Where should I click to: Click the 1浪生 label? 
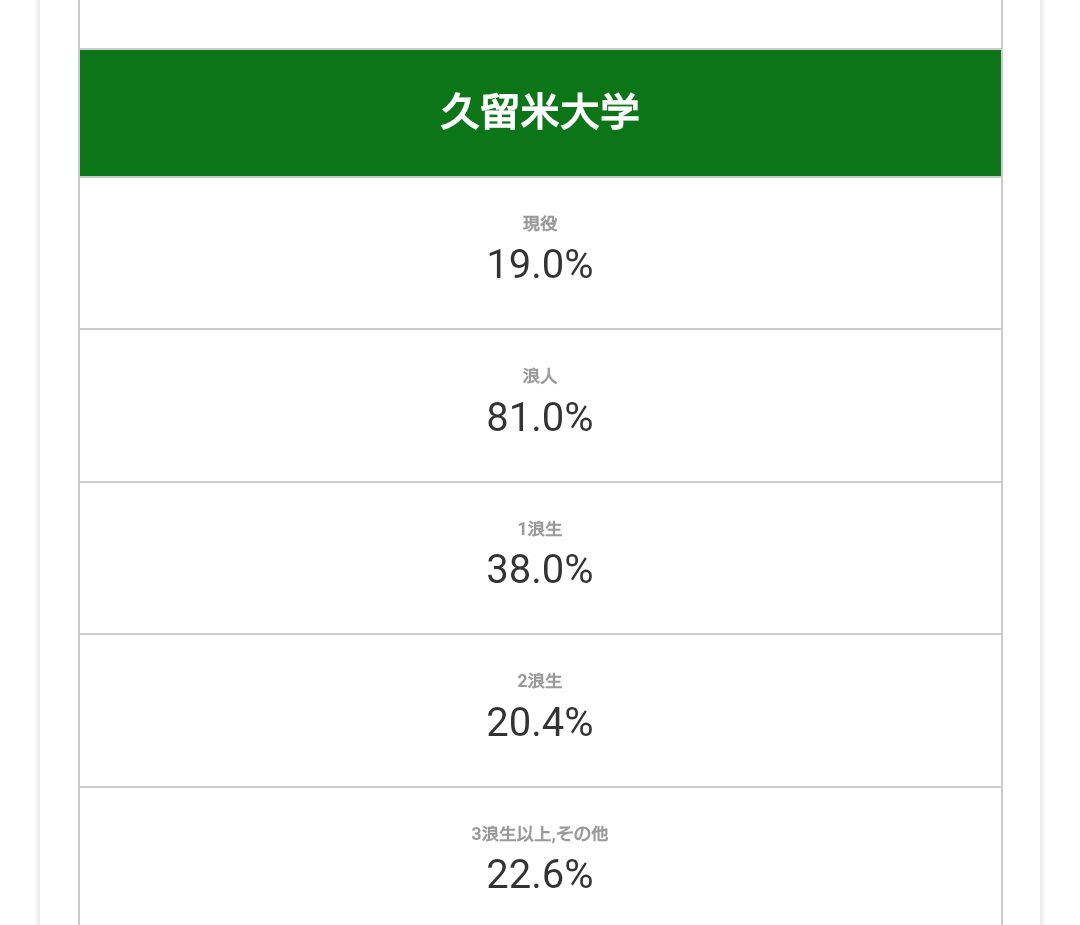[x=540, y=529]
